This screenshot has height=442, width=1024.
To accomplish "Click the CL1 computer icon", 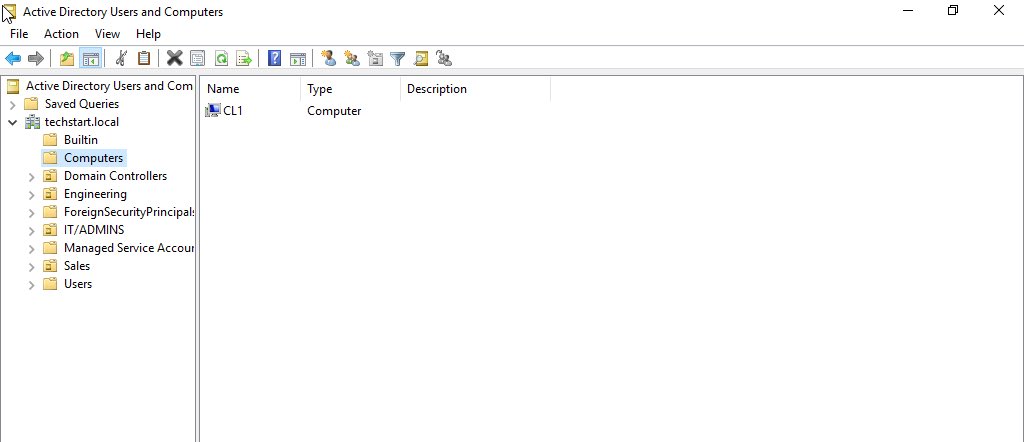I will (213, 111).
